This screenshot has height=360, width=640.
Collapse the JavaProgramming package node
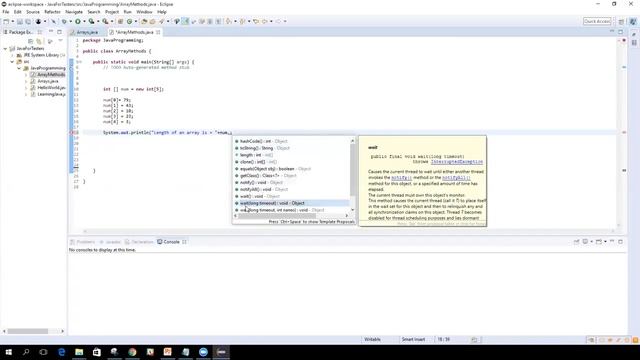(19, 68)
